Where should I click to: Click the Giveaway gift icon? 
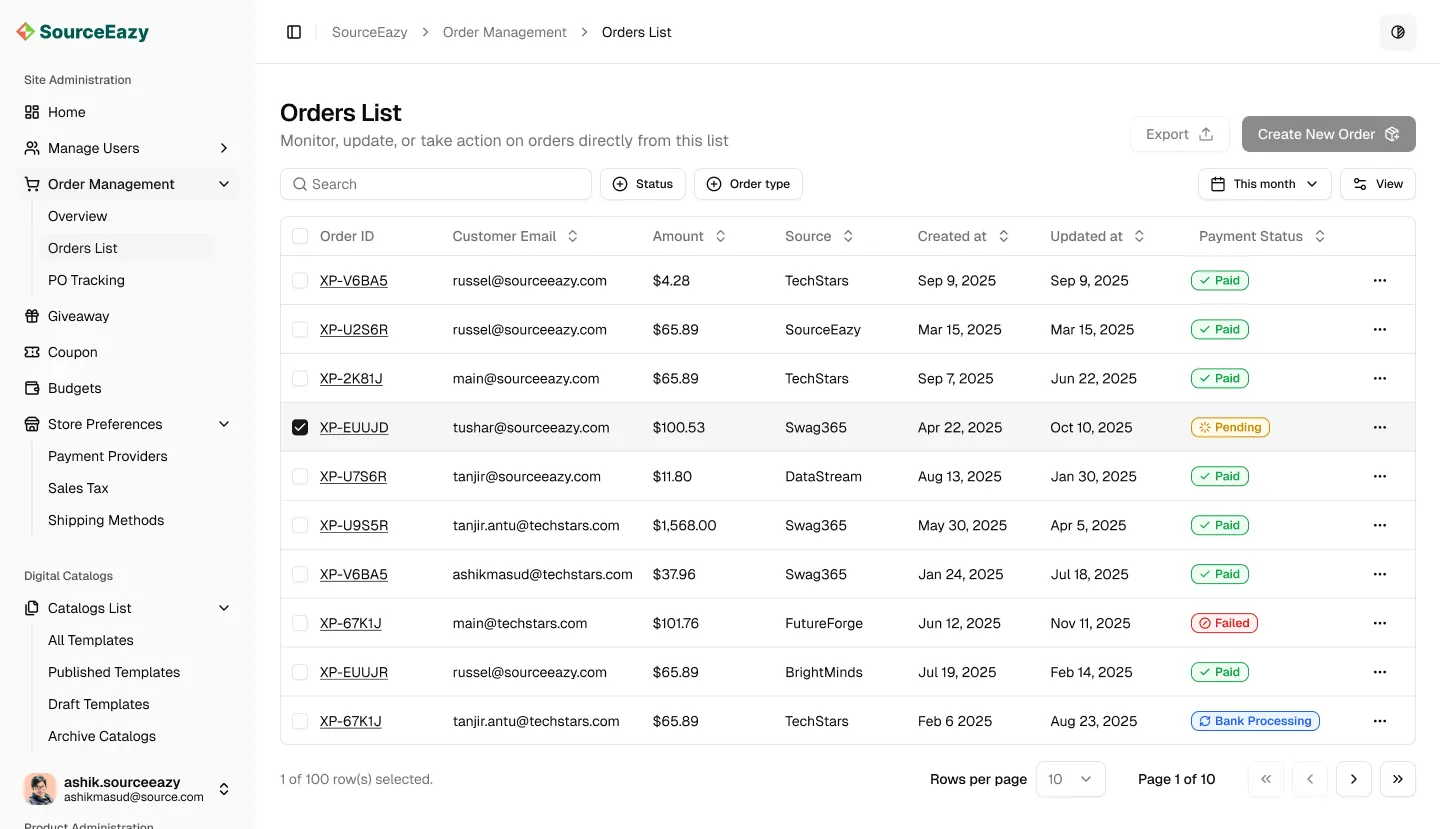pos(32,316)
